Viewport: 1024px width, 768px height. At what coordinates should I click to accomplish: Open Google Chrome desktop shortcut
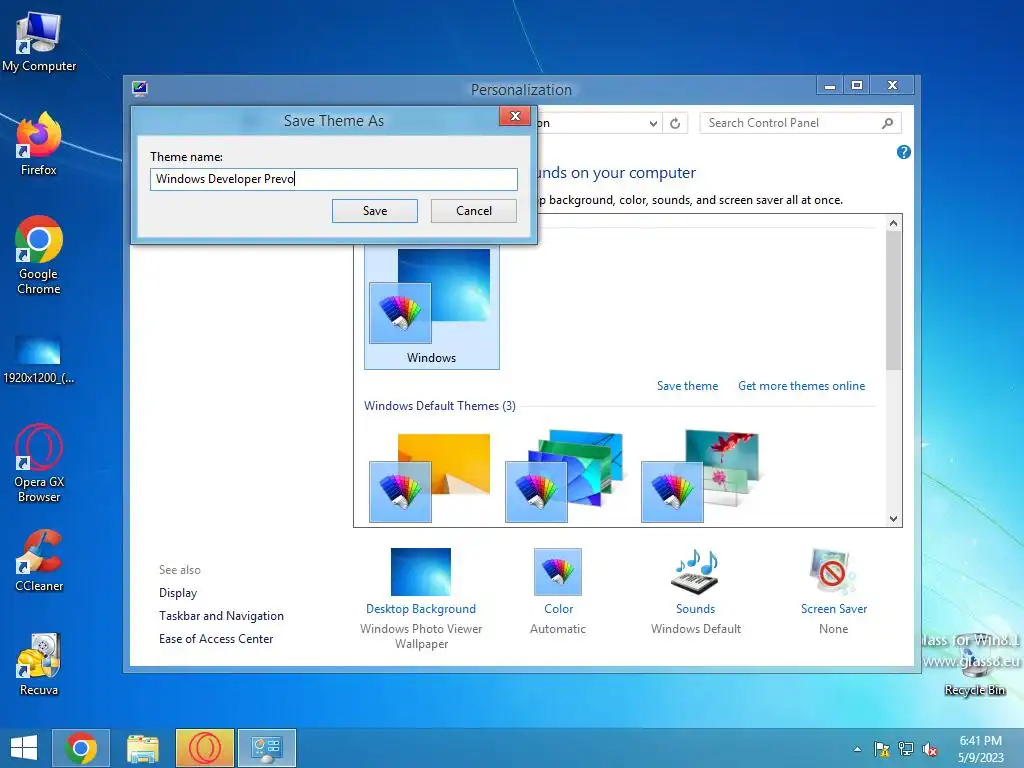[x=39, y=255]
